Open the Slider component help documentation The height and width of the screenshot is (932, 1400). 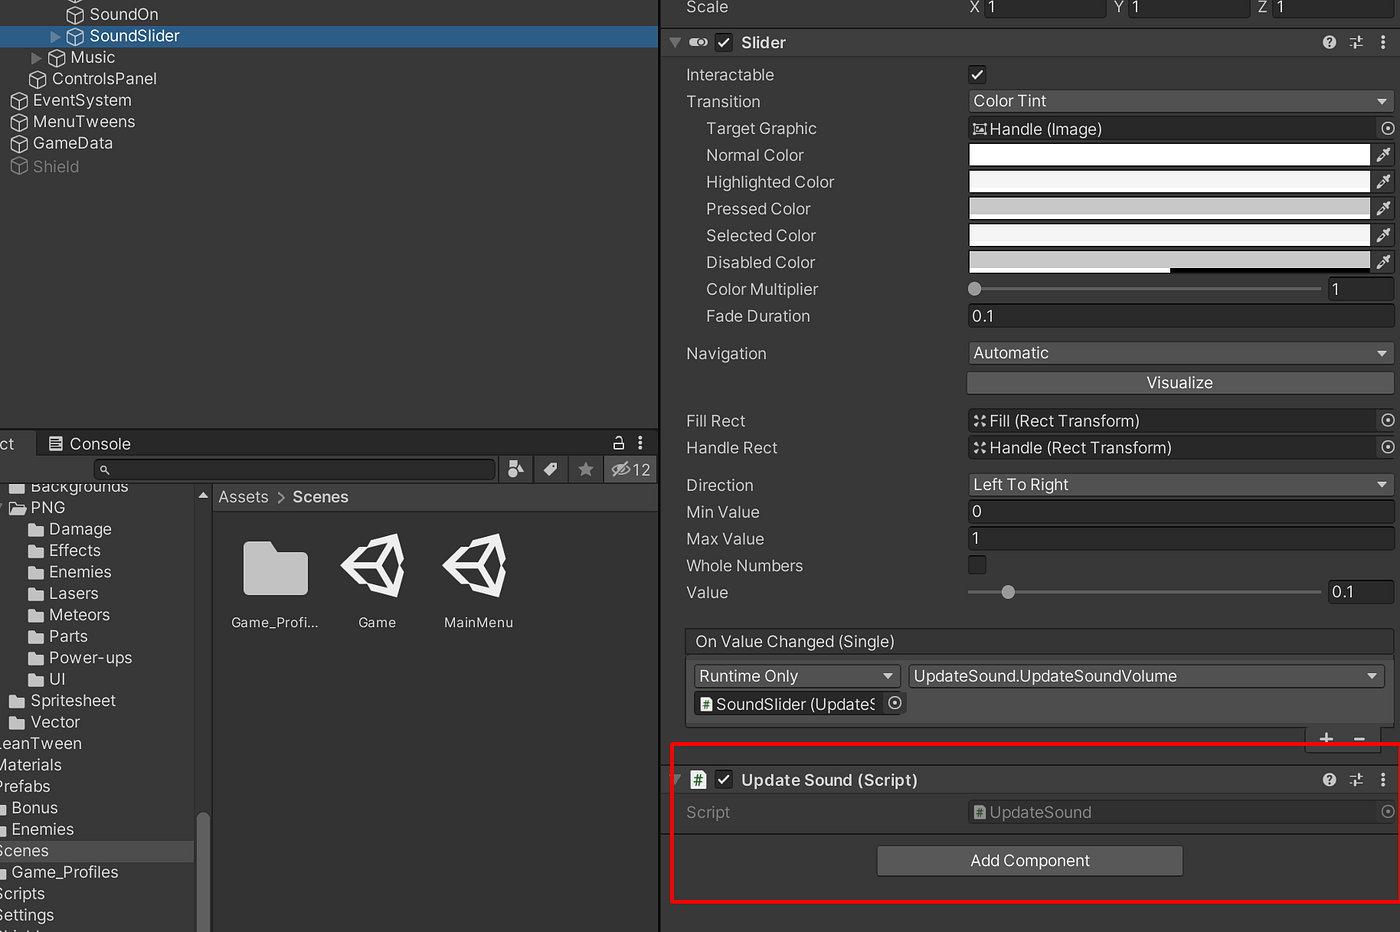1329,42
